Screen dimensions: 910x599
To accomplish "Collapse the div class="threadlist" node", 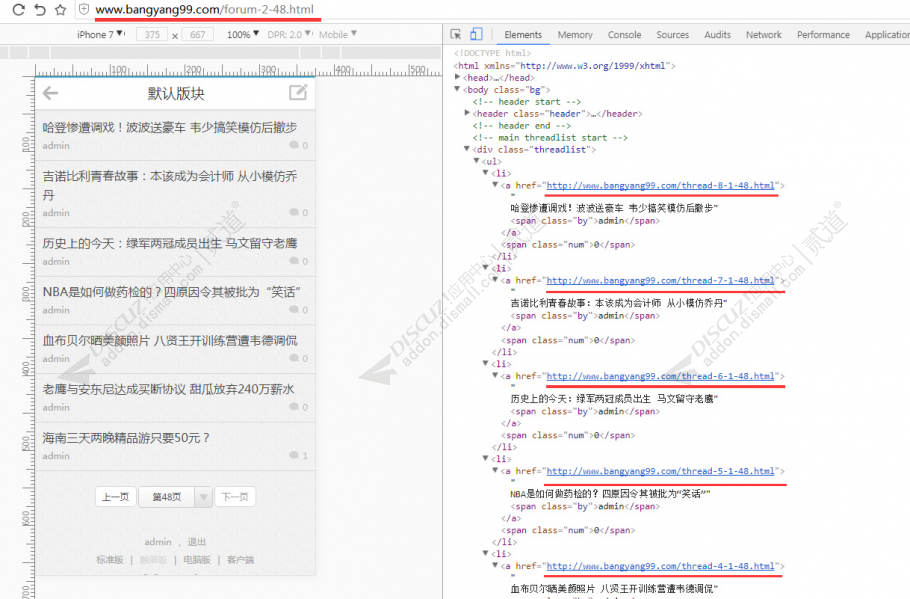I will 467,149.
